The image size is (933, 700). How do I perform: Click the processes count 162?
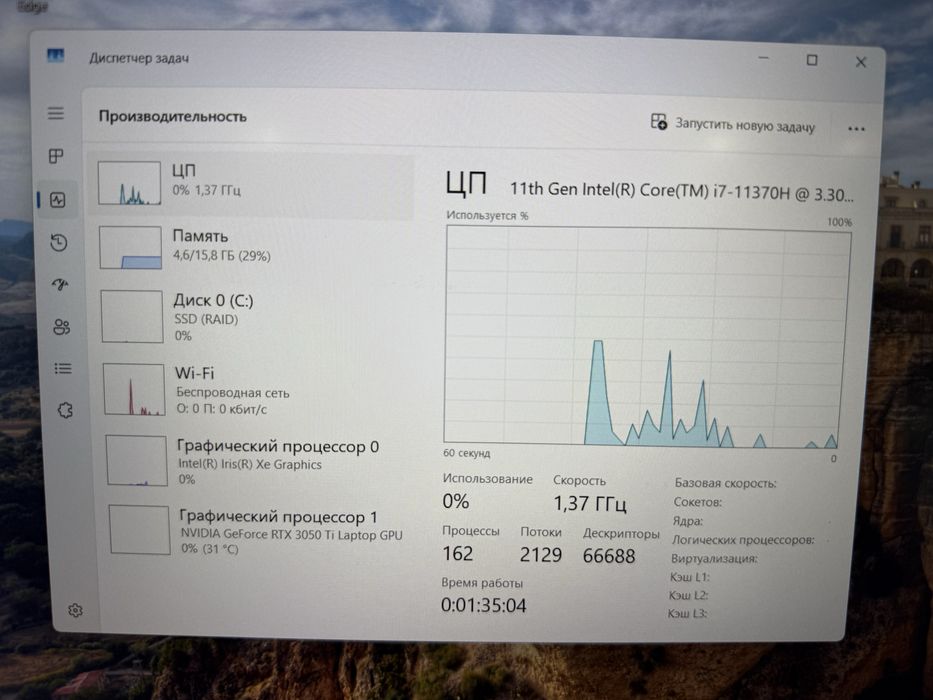tap(458, 554)
